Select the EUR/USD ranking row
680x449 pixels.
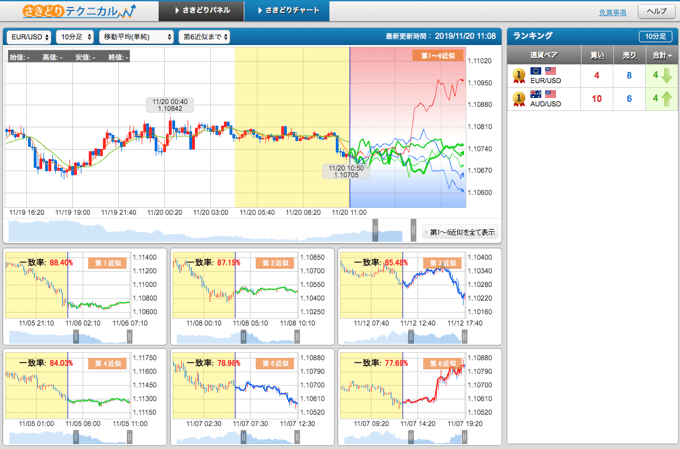tap(592, 76)
